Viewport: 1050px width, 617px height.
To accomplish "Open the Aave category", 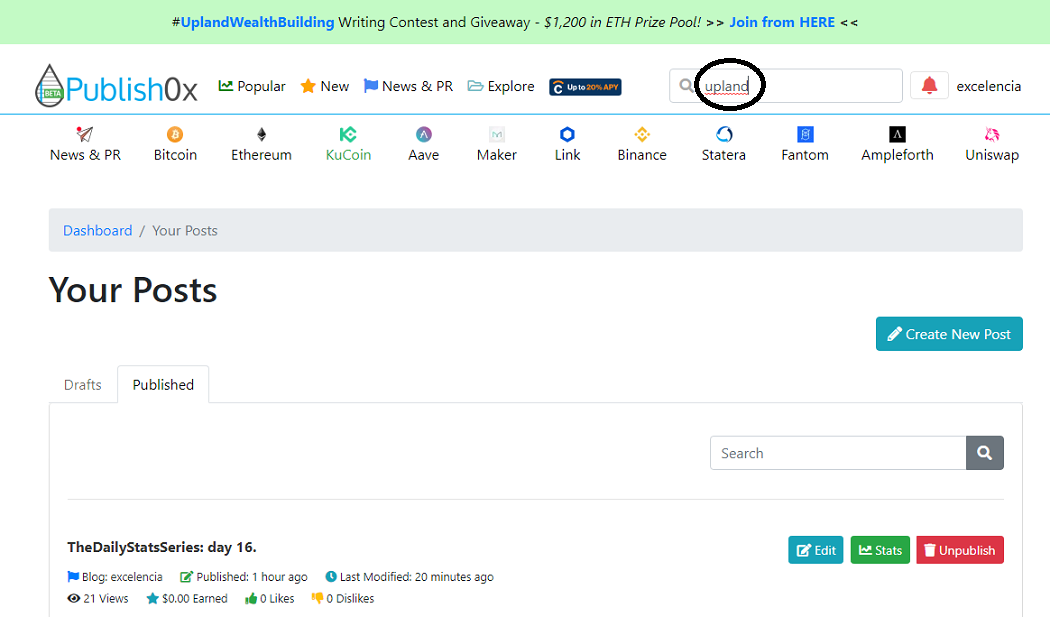I will click(x=423, y=144).
